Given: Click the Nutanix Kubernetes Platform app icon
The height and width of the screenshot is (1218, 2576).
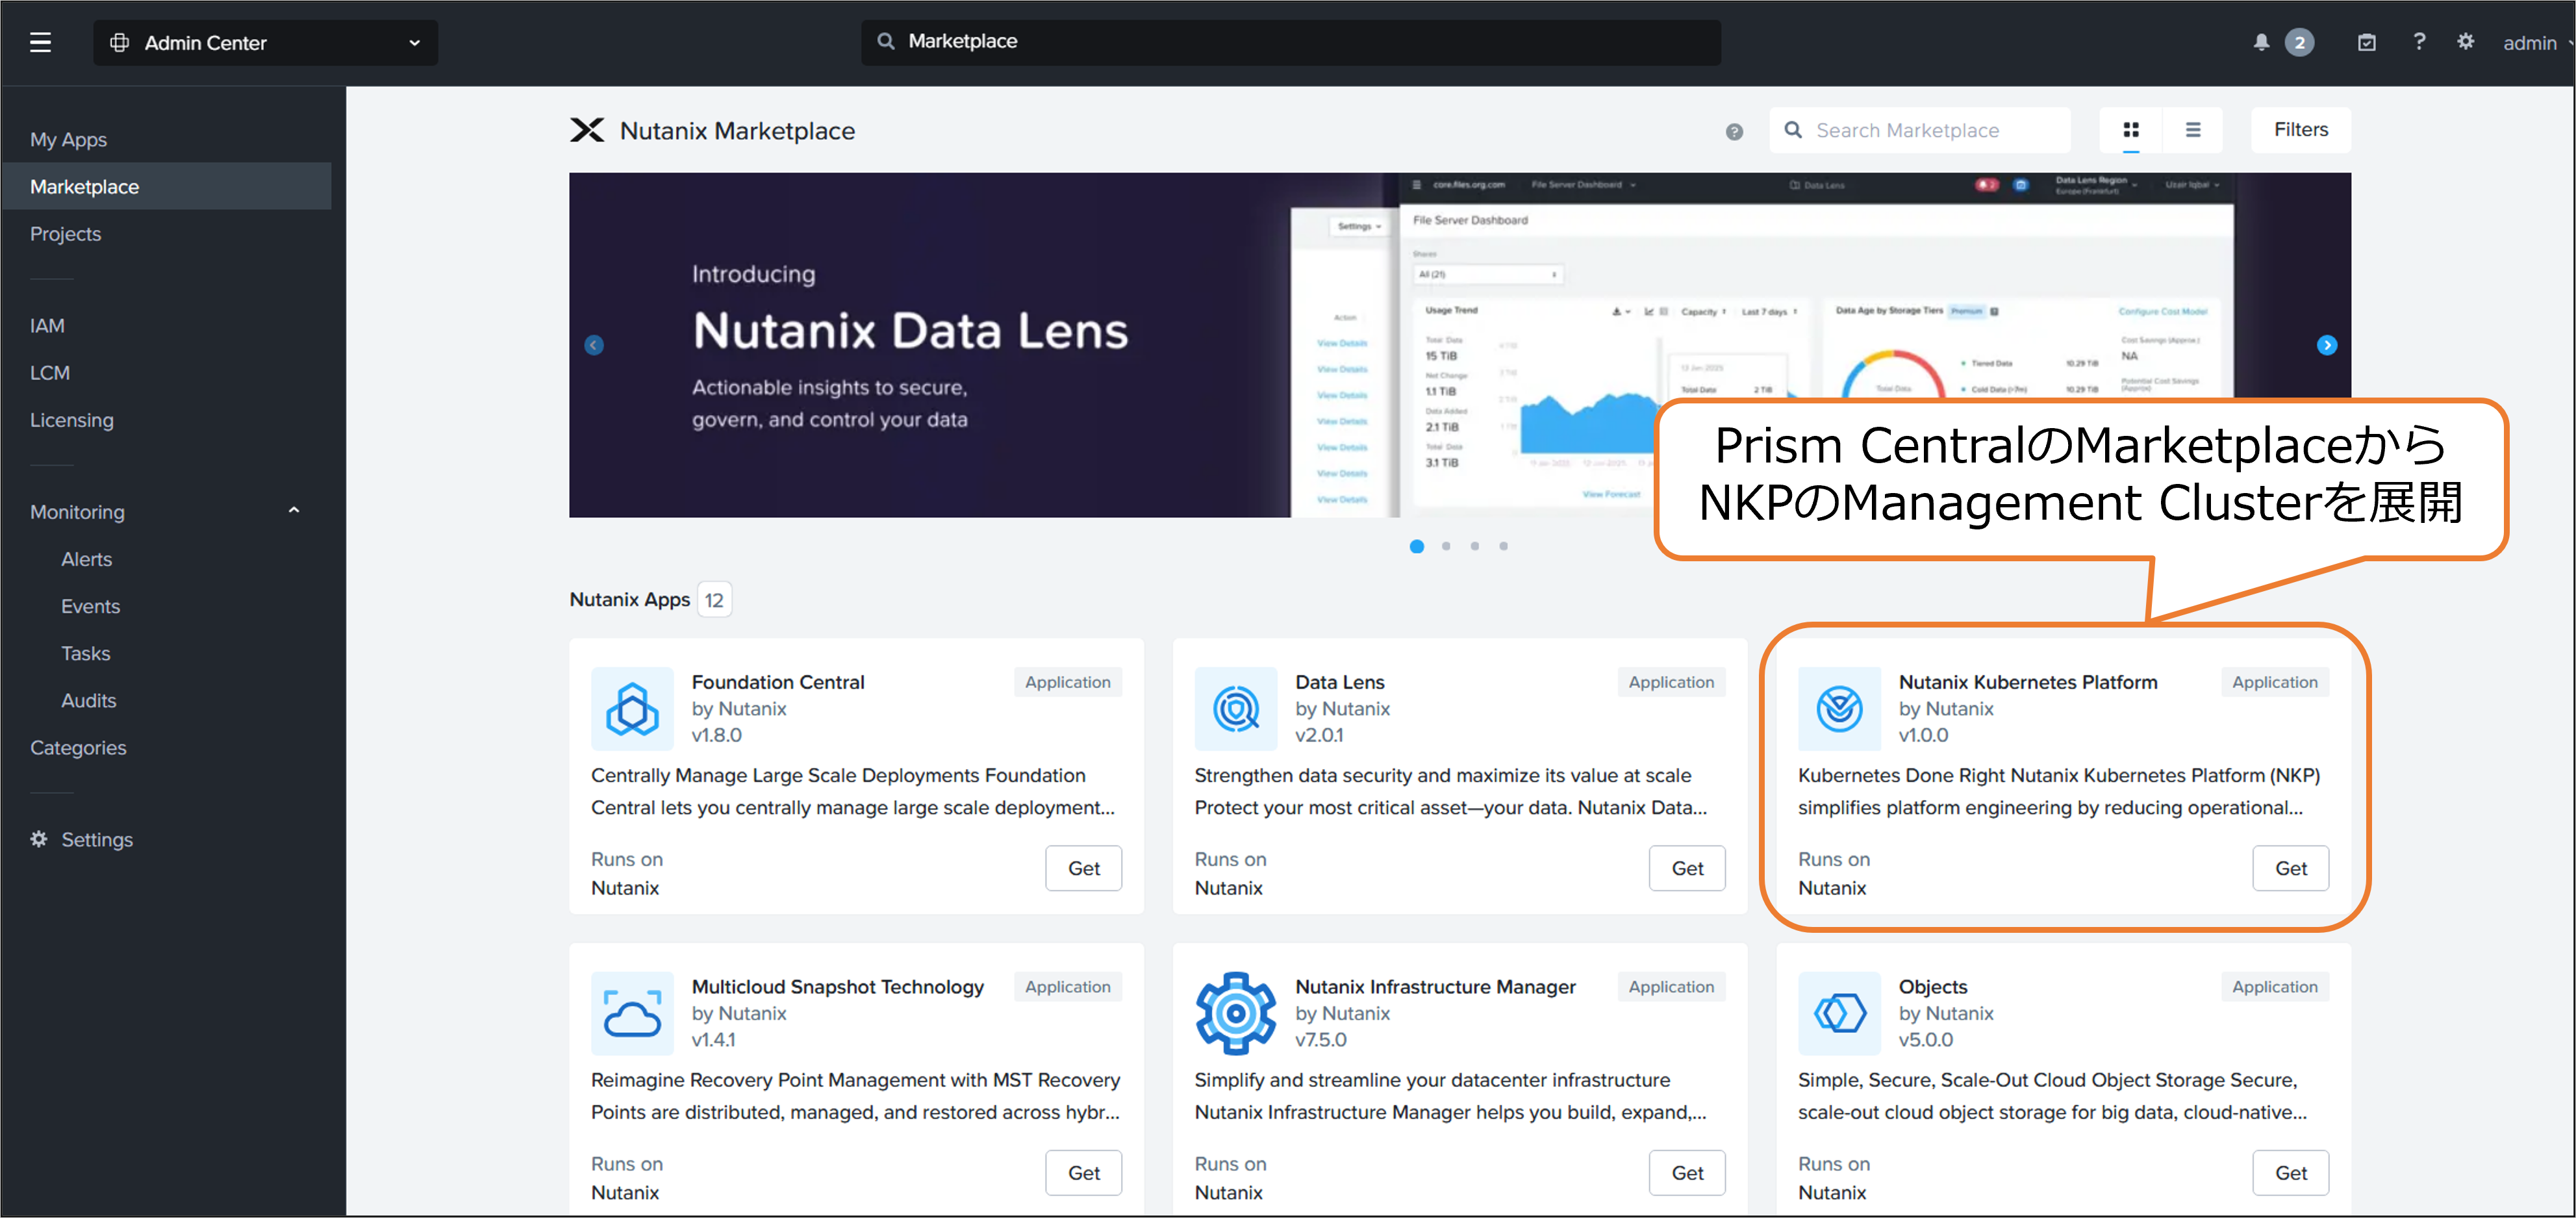Looking at the screenshot, I should click(x=1839, y=708).
